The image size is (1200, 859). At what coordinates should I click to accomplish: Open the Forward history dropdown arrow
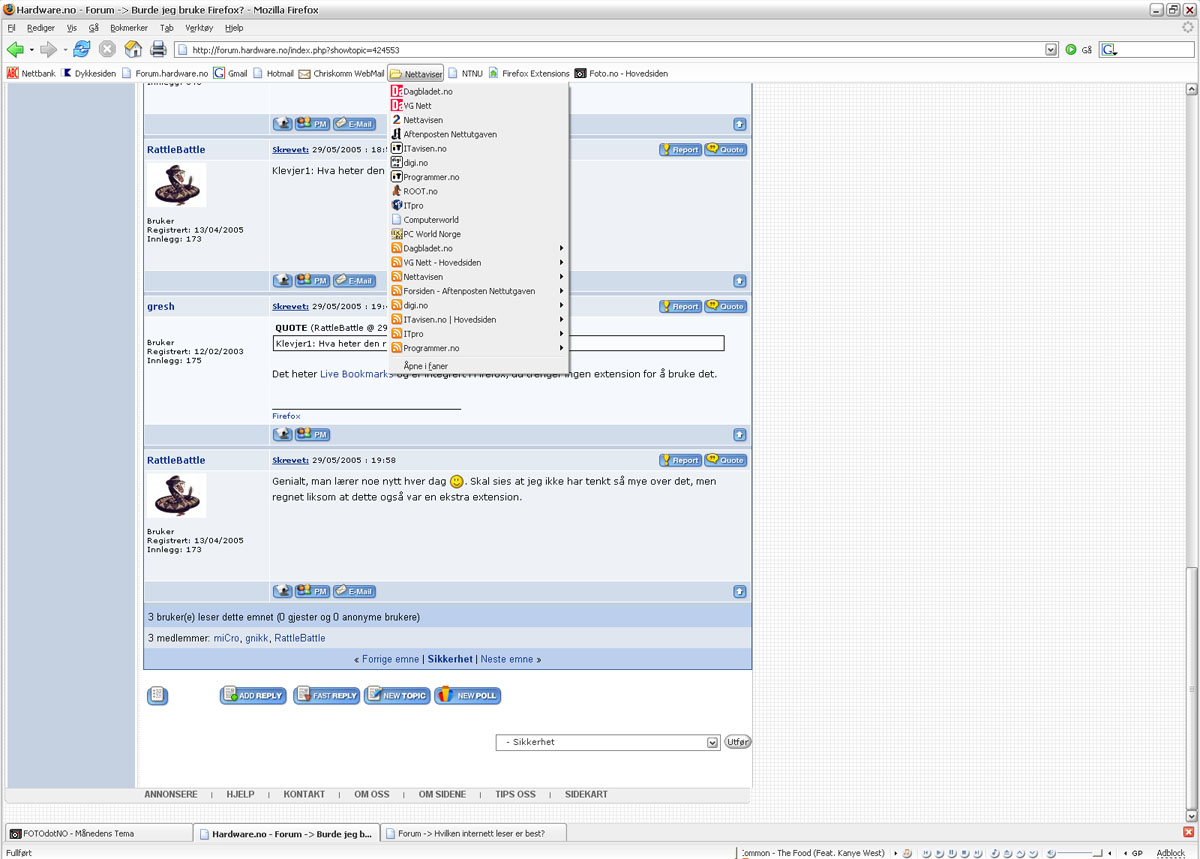point(65,49)
